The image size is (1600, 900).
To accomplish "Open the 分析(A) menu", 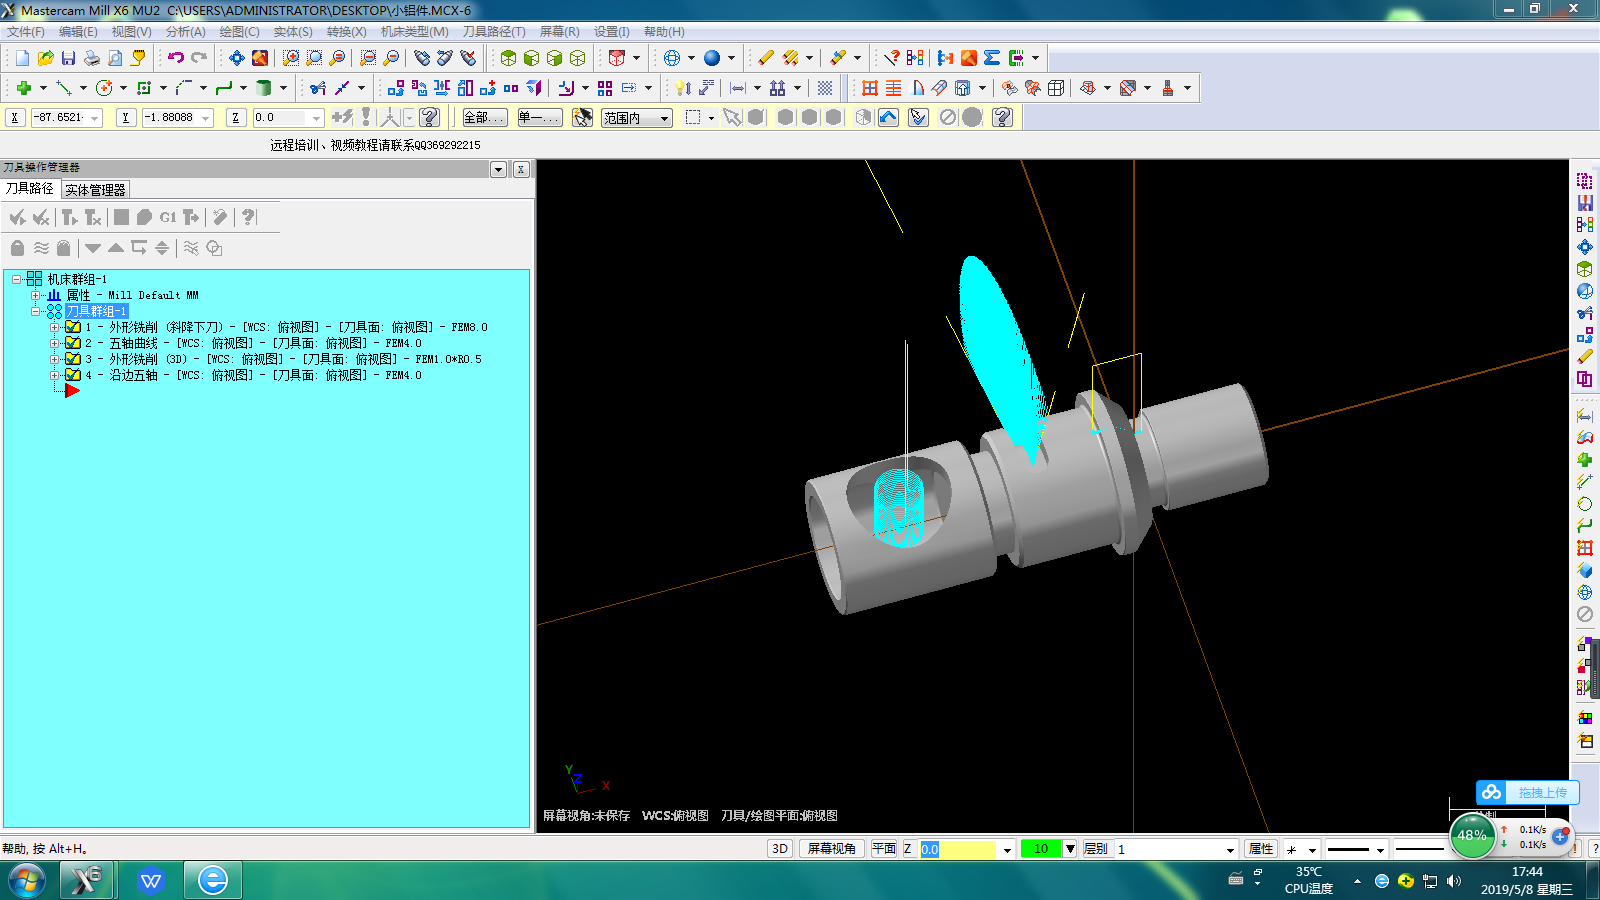I will click(186, 32).
